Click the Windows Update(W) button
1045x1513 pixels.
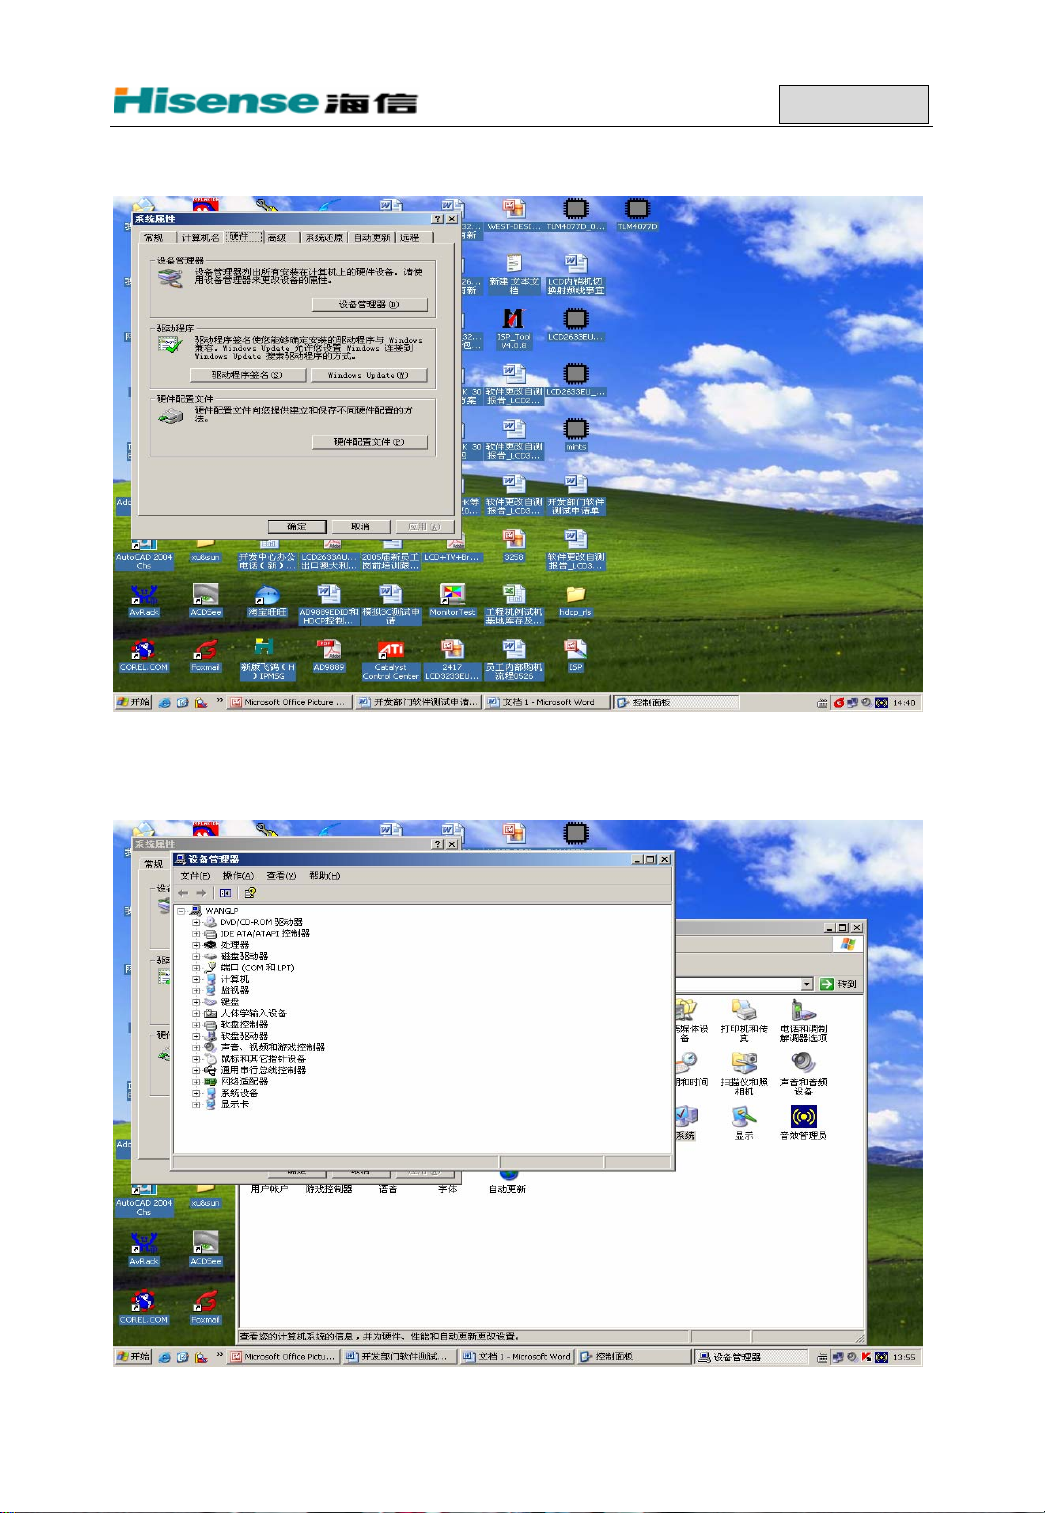[x=368, y=375]
